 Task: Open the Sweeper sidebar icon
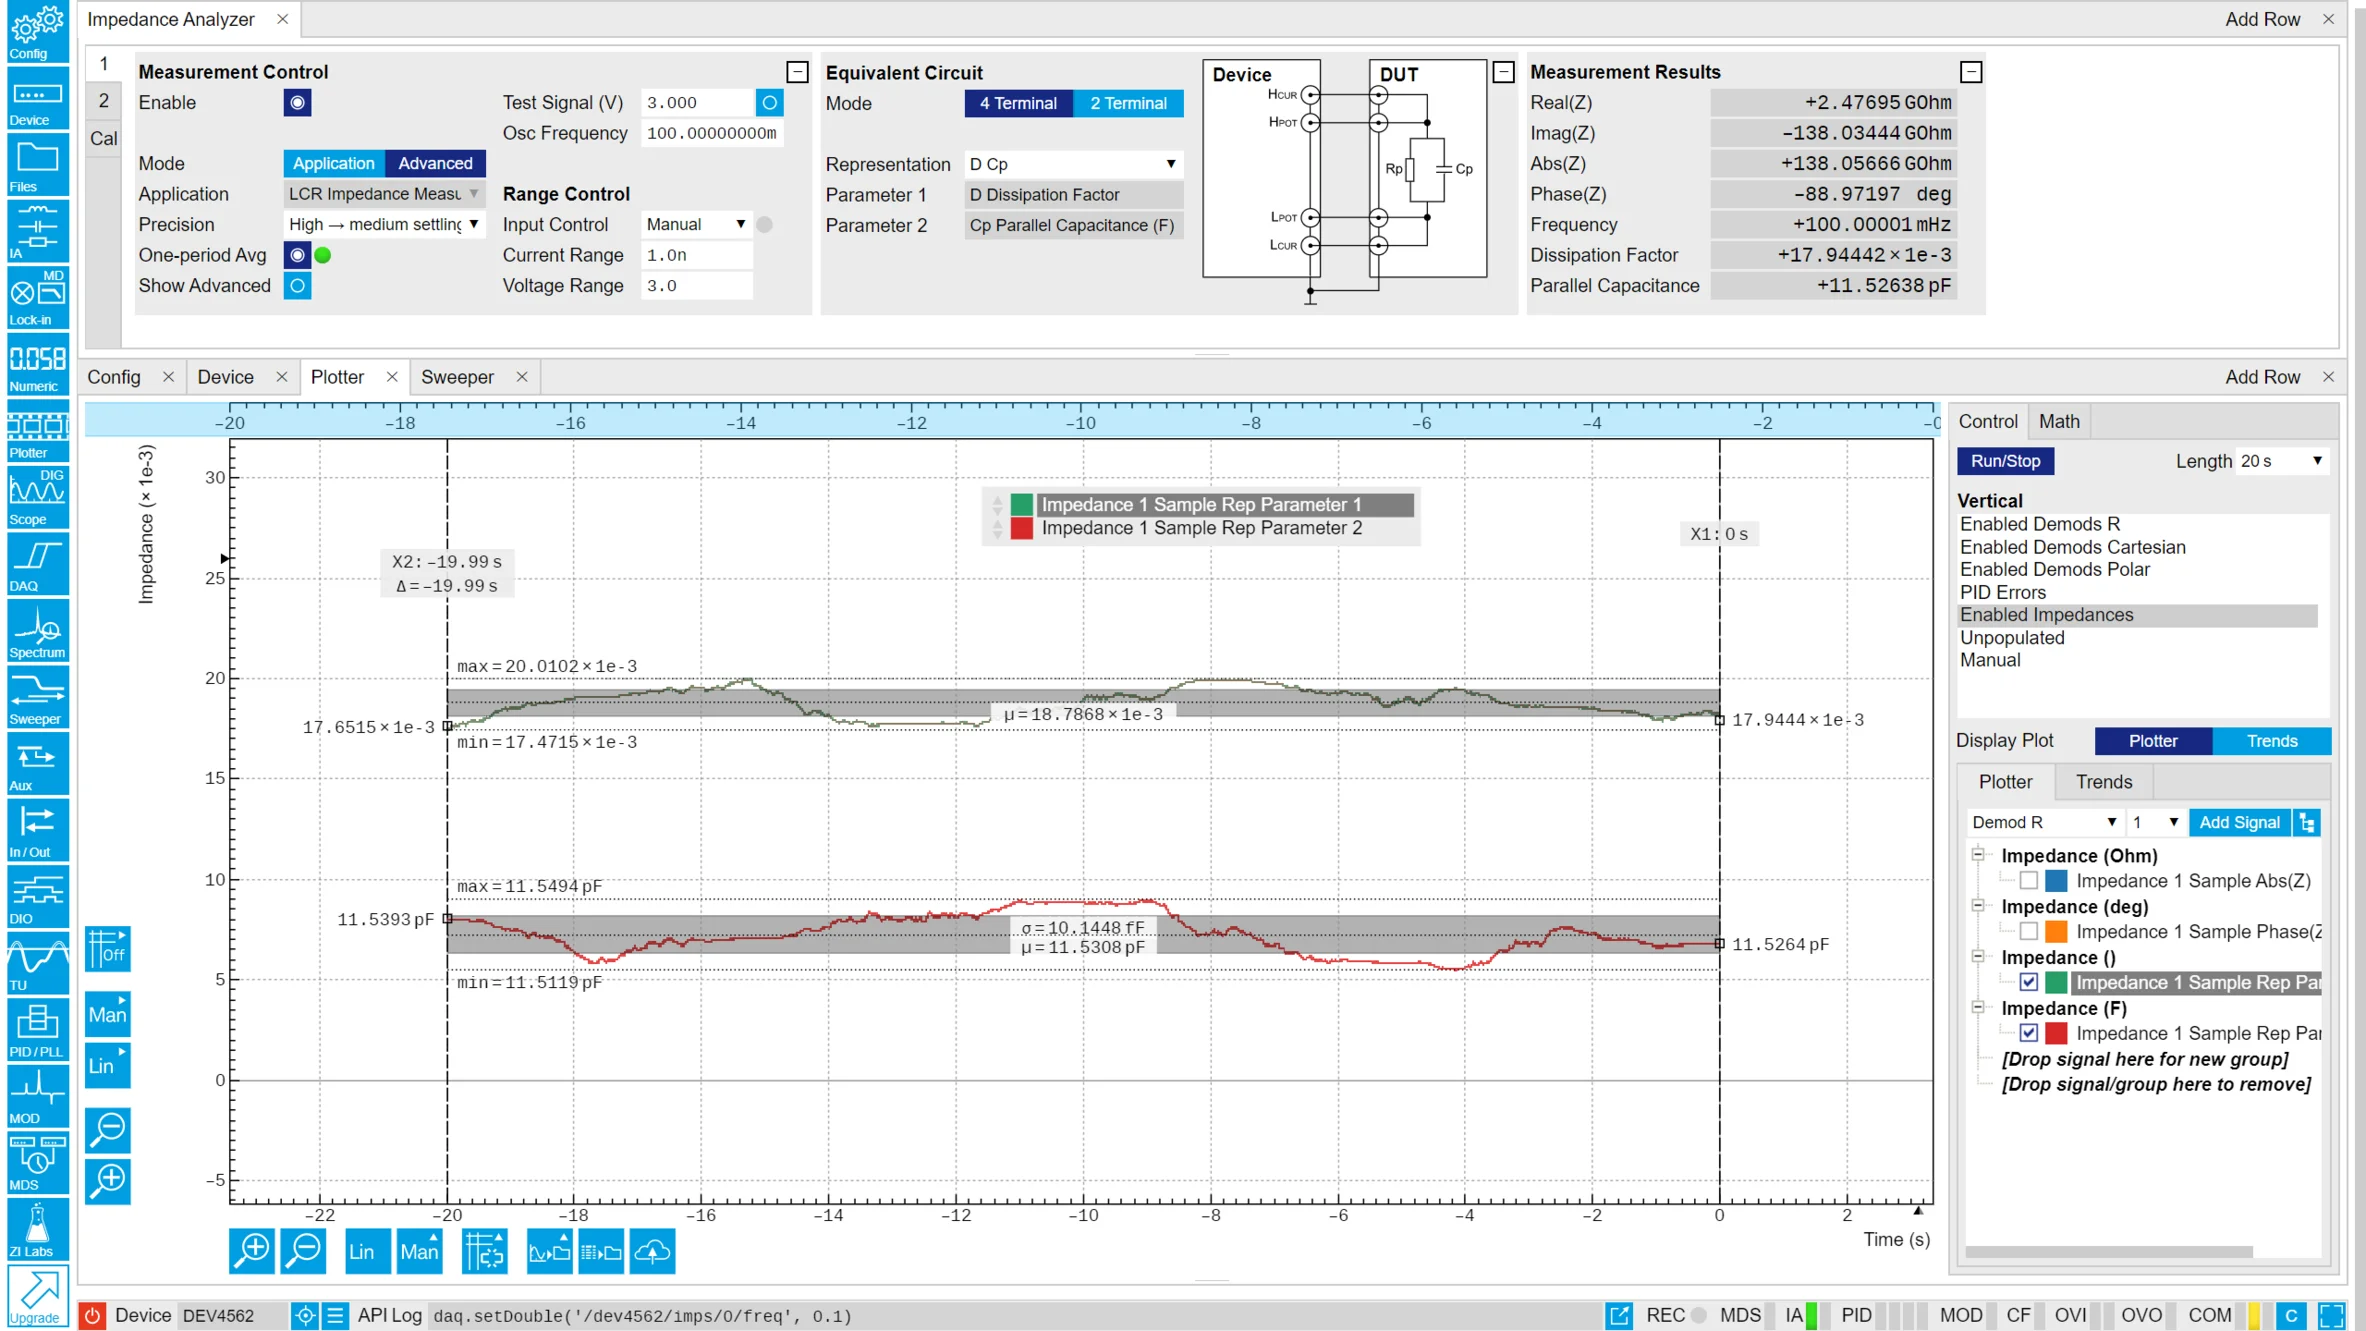coord(37,697)
